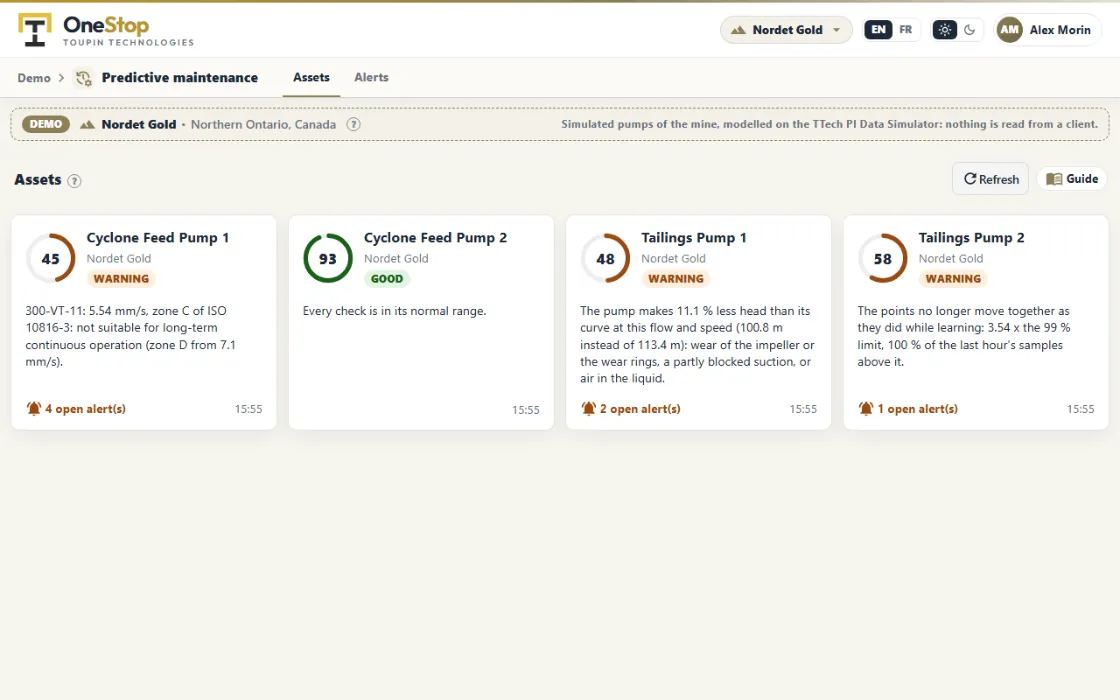Open the Tailings Pump 2 card title

971,238
